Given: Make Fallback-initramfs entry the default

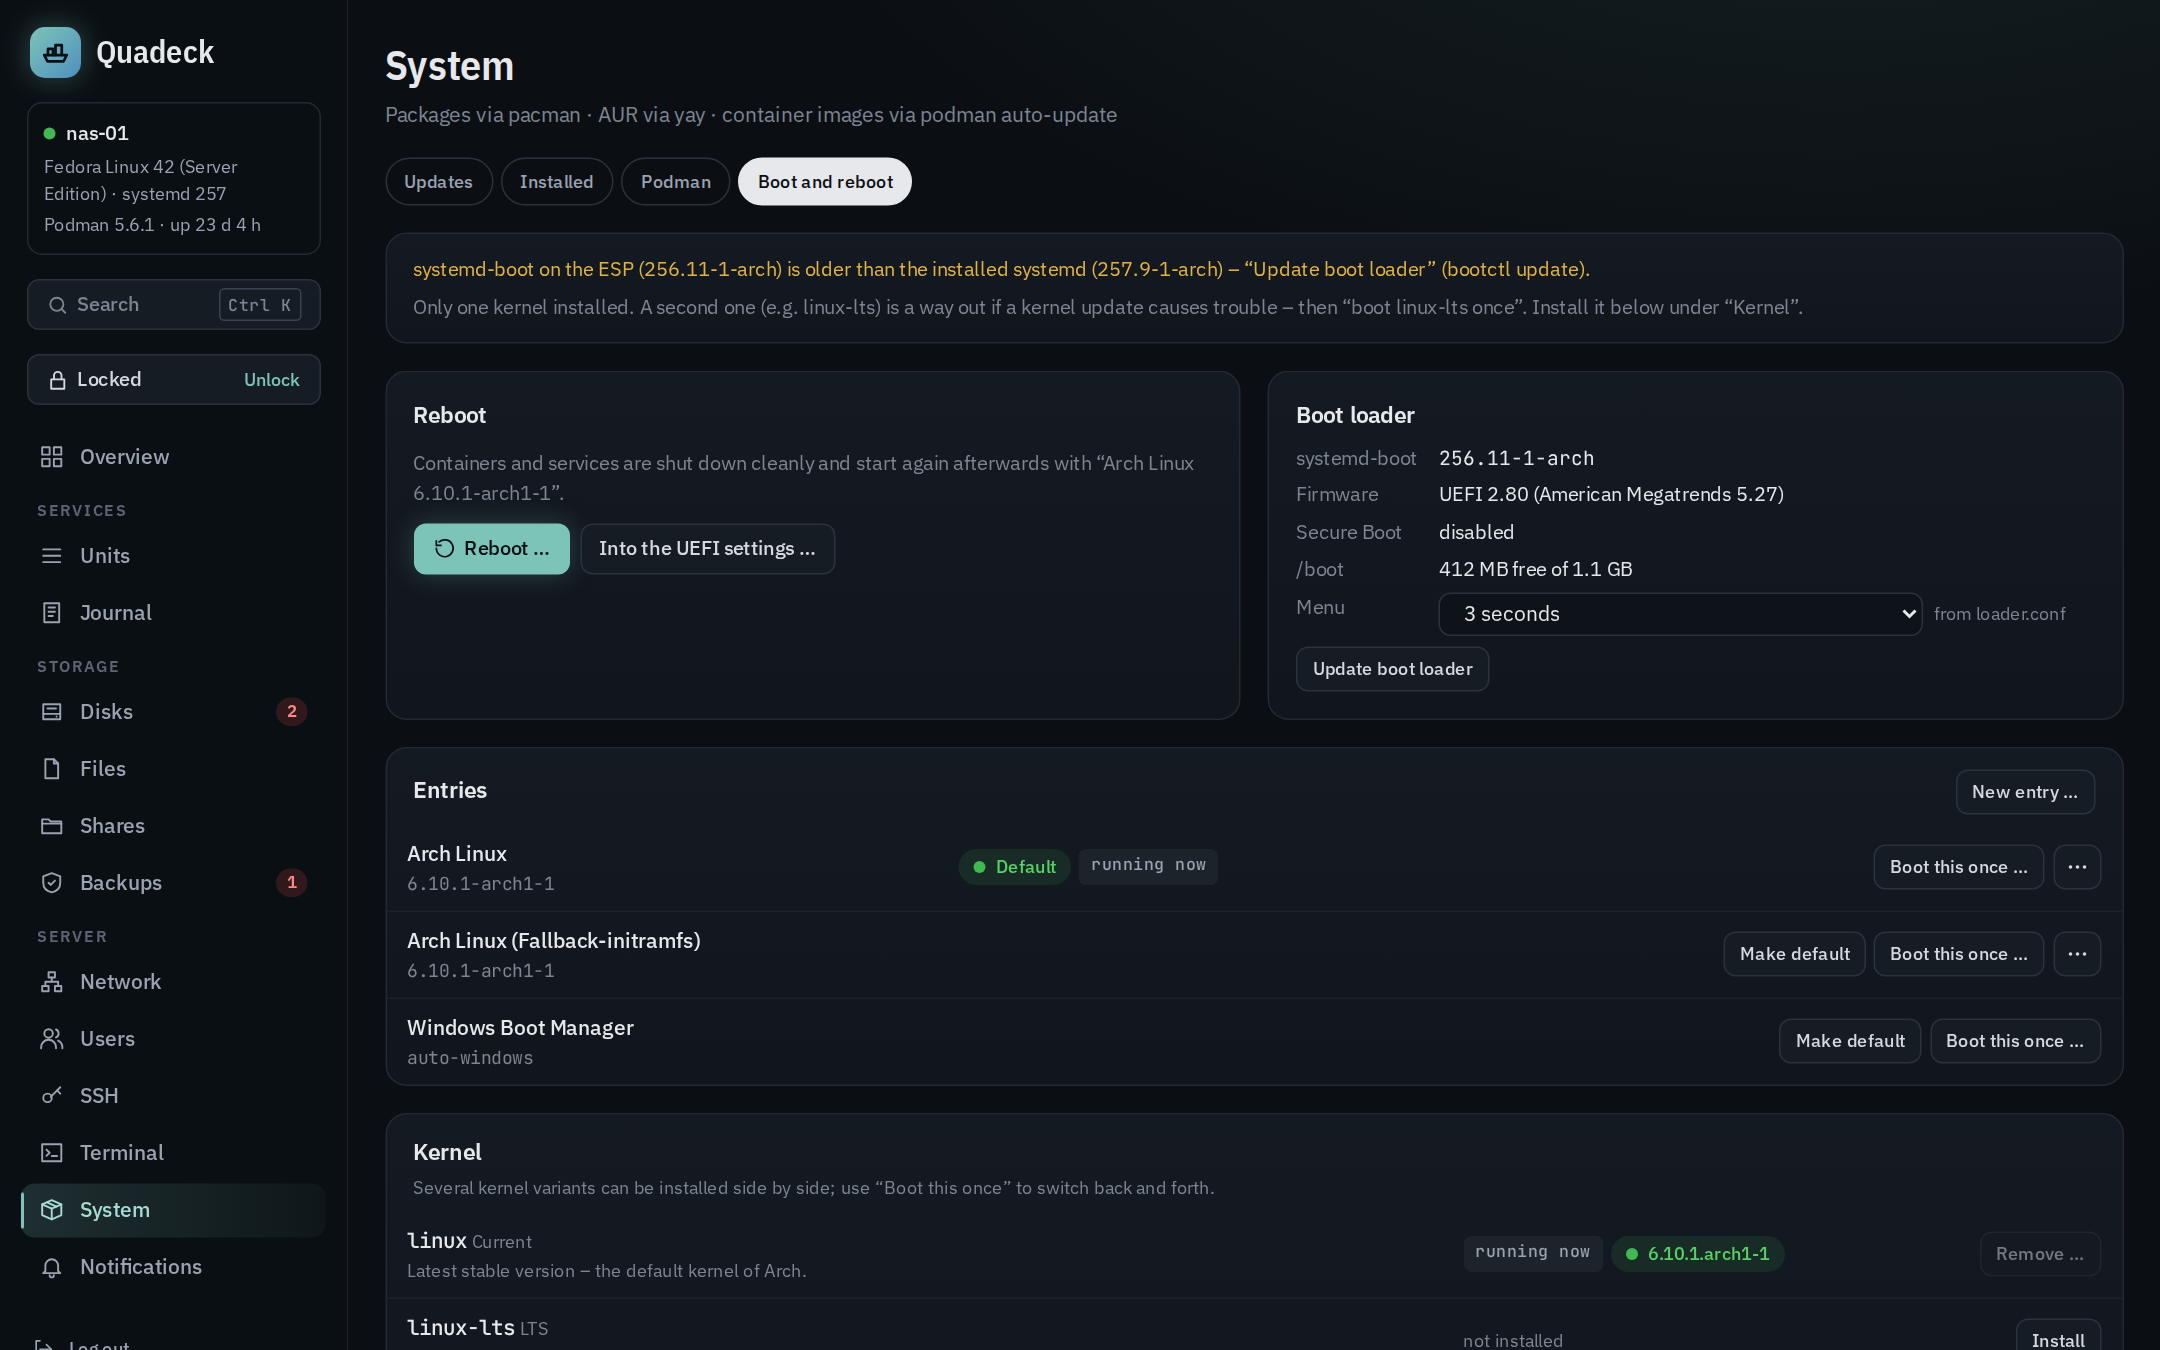Looking at the screenshot, I should 1795,954.
